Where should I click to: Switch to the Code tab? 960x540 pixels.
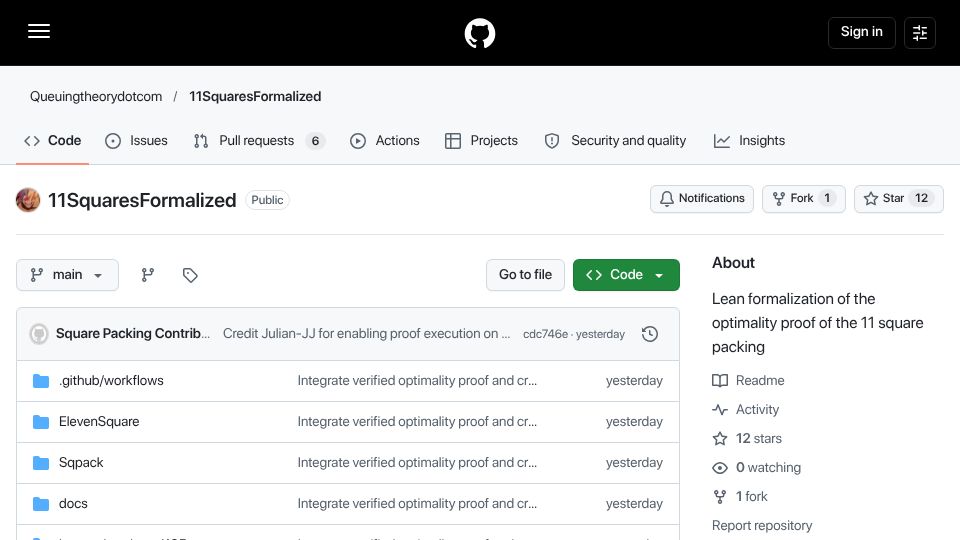(53, 141)
